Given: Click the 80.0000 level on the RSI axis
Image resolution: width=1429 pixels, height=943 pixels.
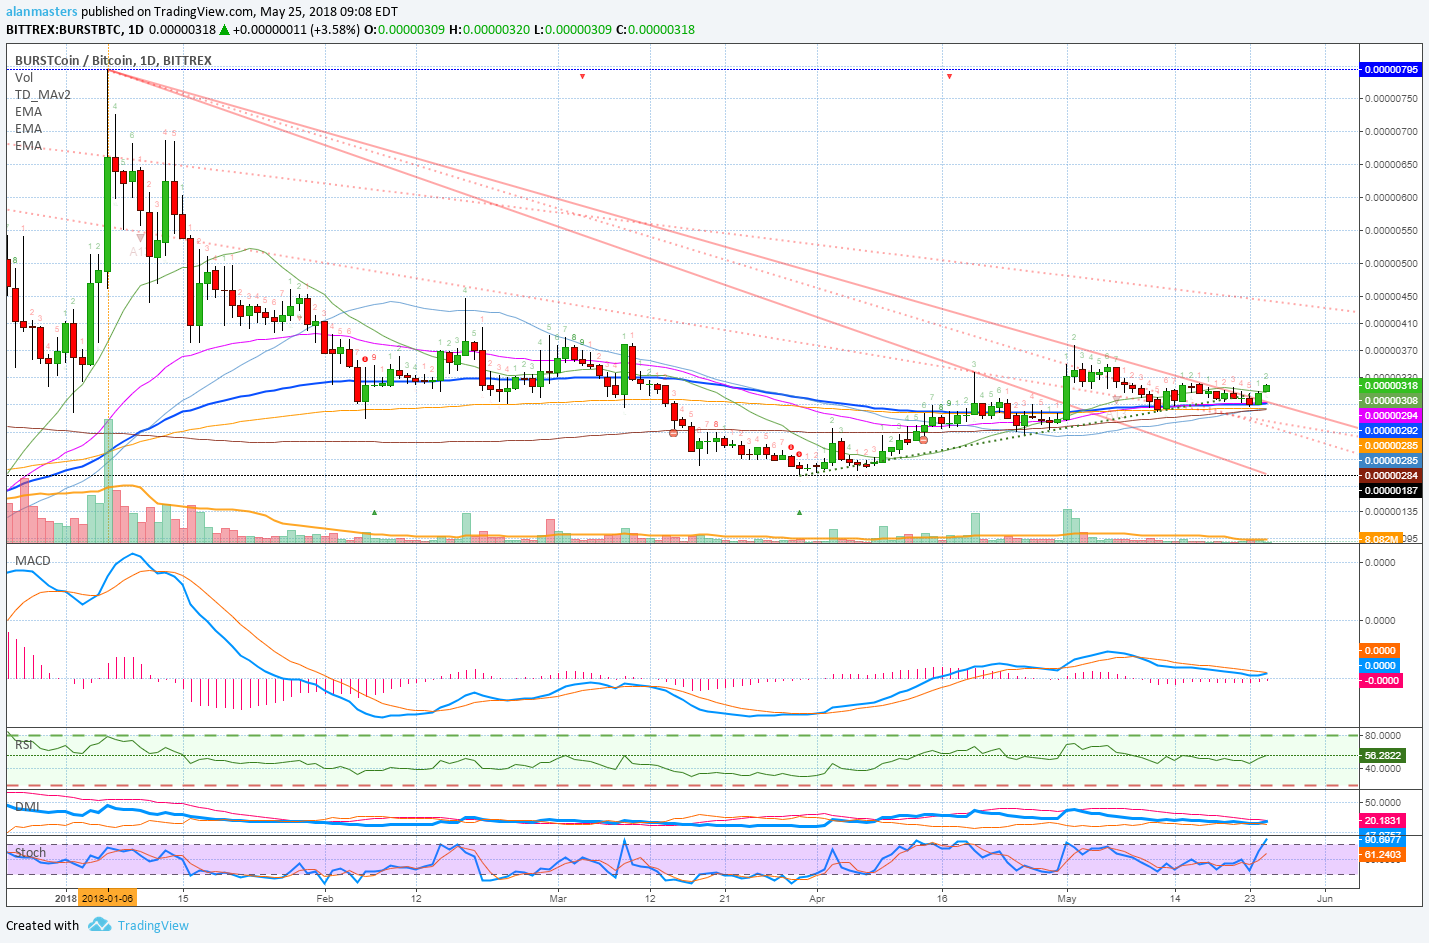Looking at the screenshot, I should 1382,736.
